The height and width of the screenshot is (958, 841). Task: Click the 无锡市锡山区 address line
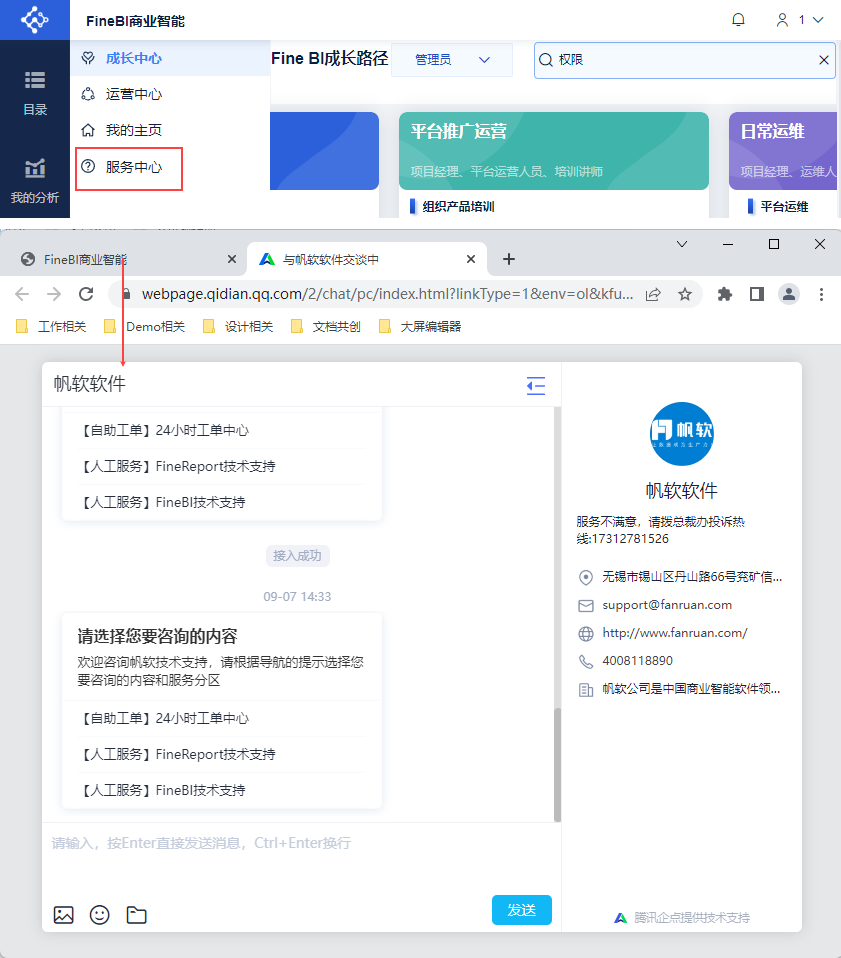692,577
